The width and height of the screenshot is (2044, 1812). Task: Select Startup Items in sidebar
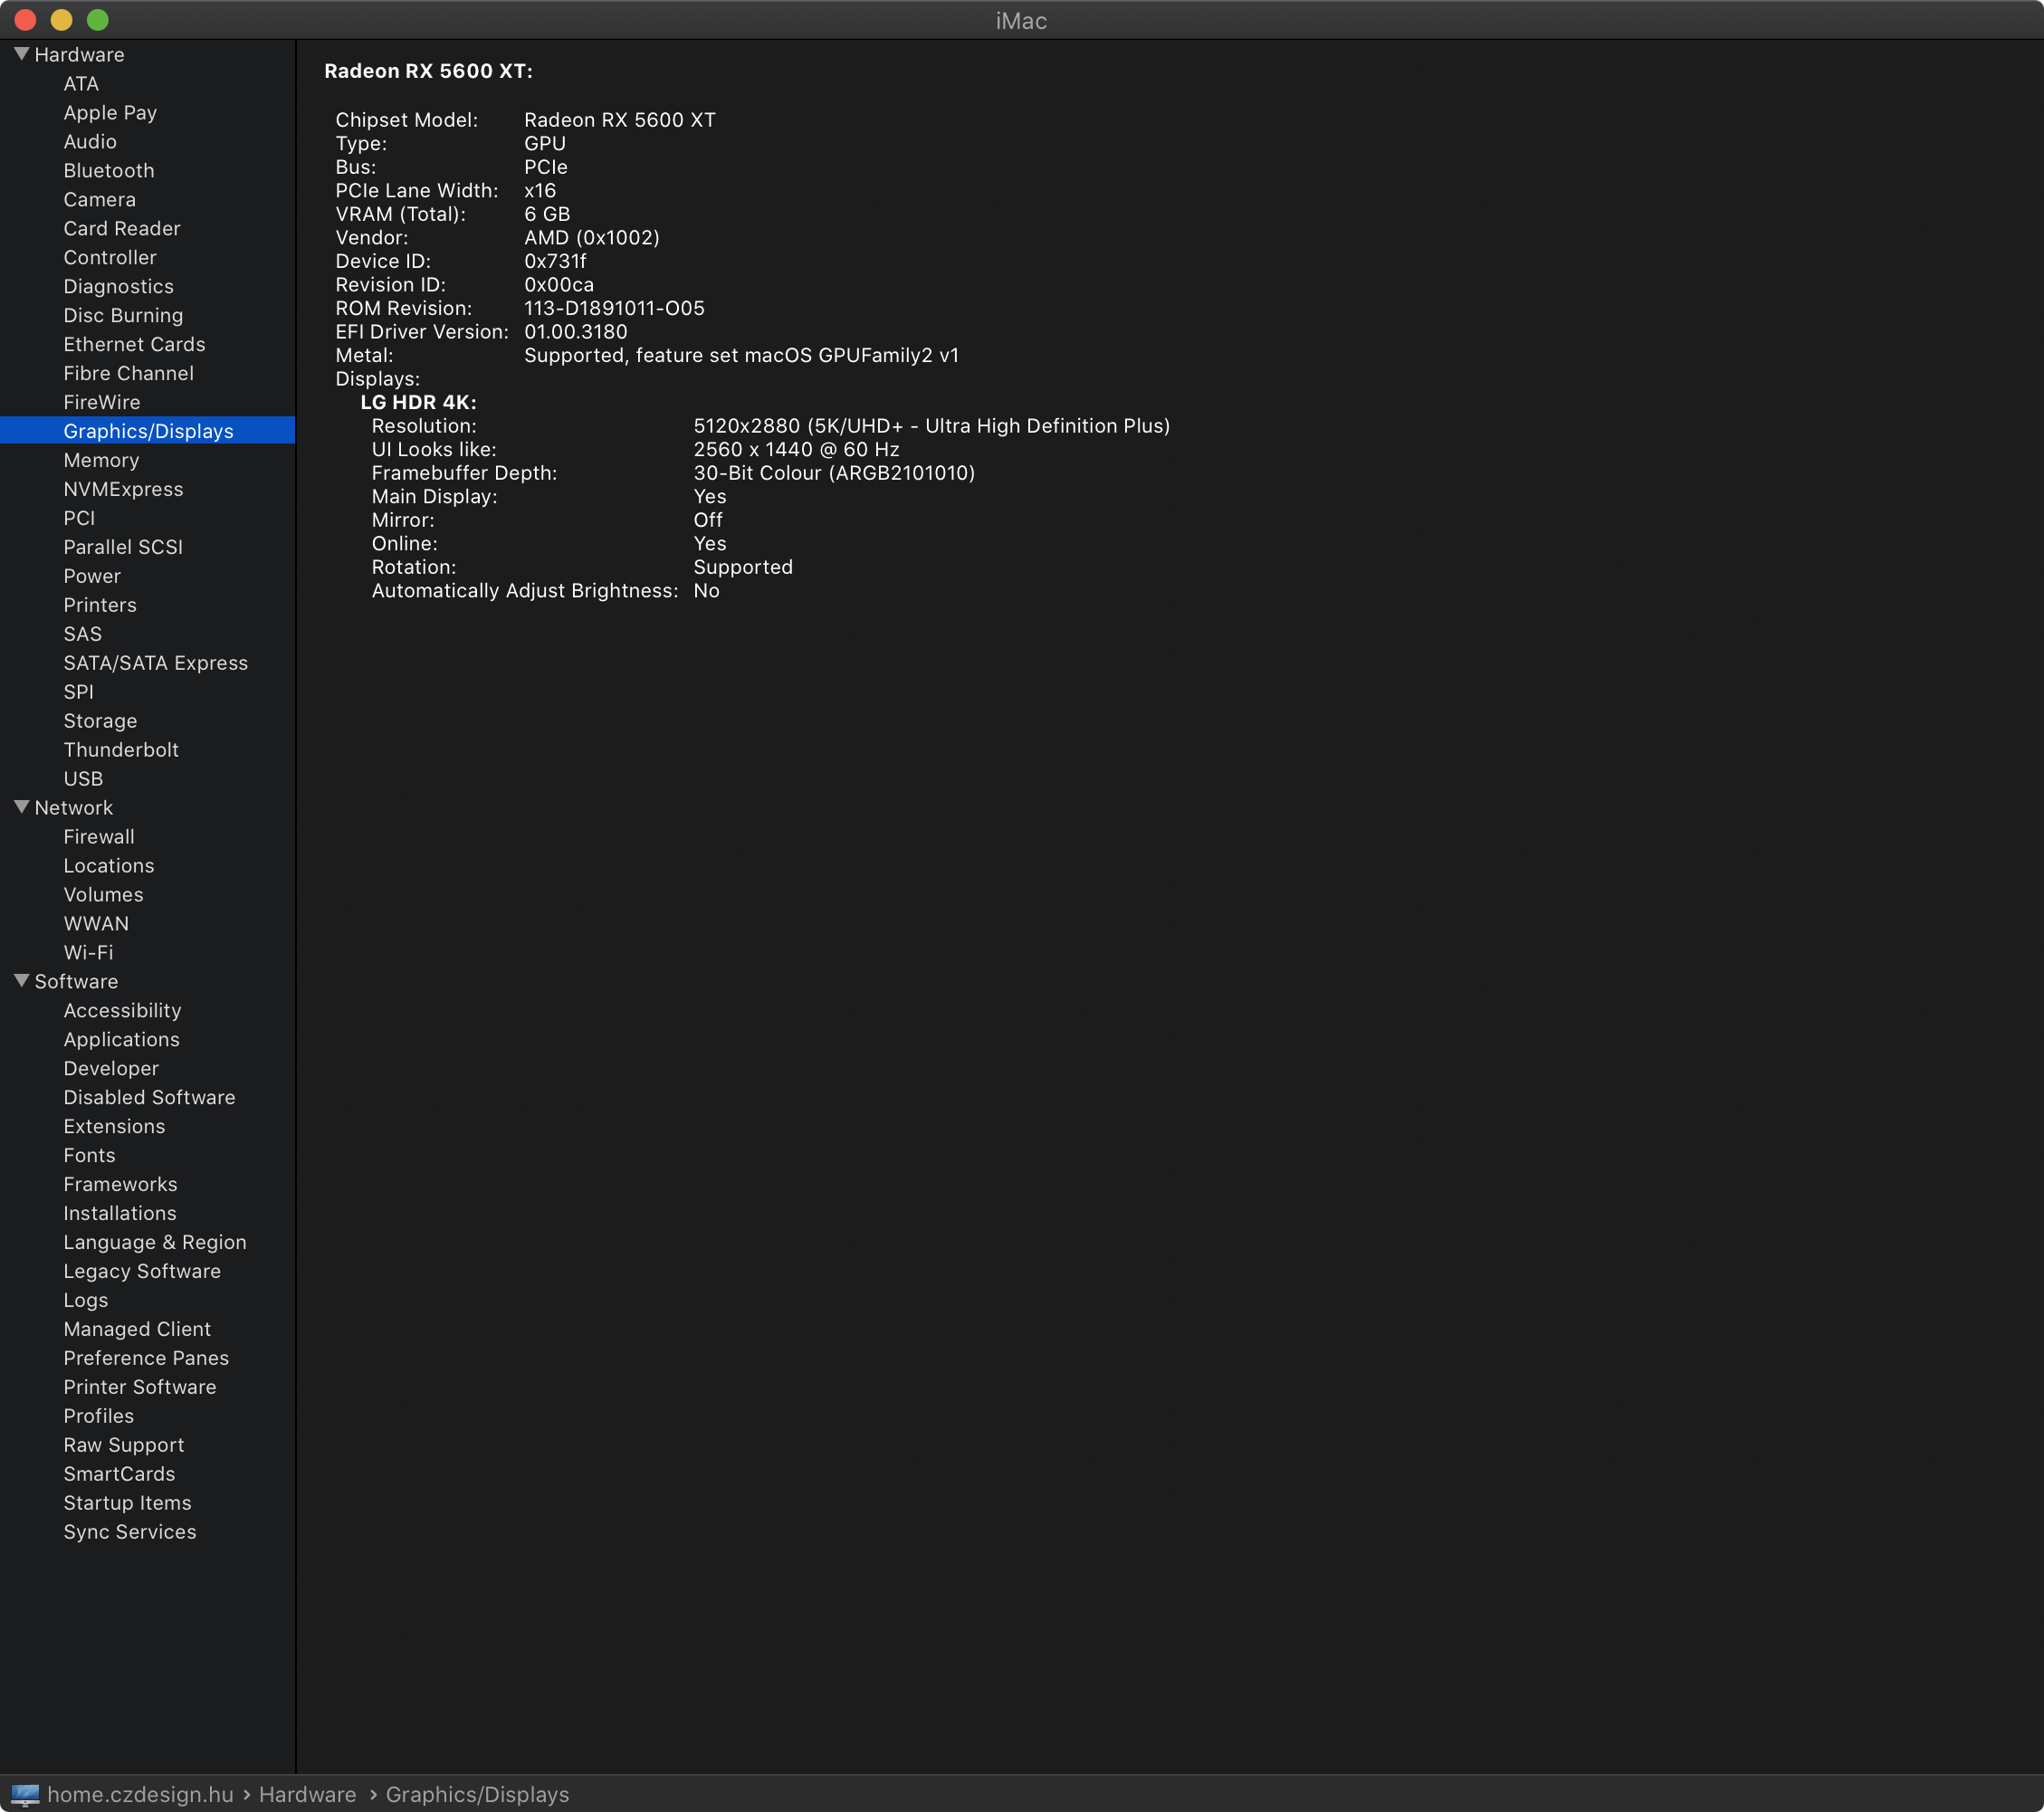127,1503
